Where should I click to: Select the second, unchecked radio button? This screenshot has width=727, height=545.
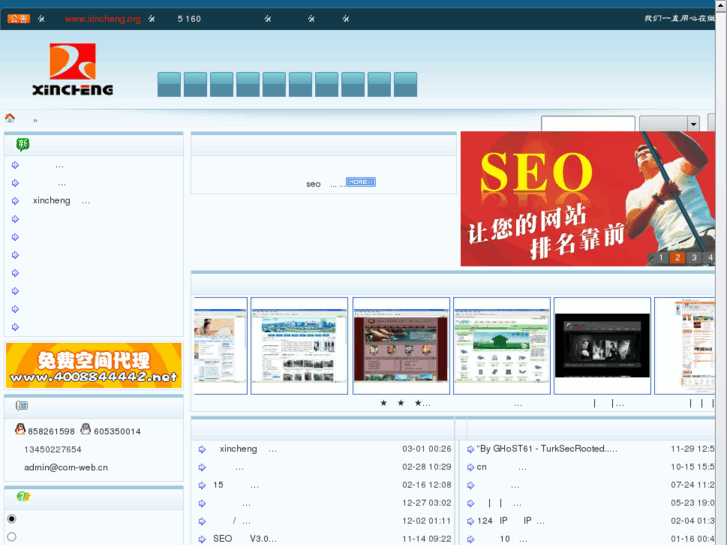point(12,537)
